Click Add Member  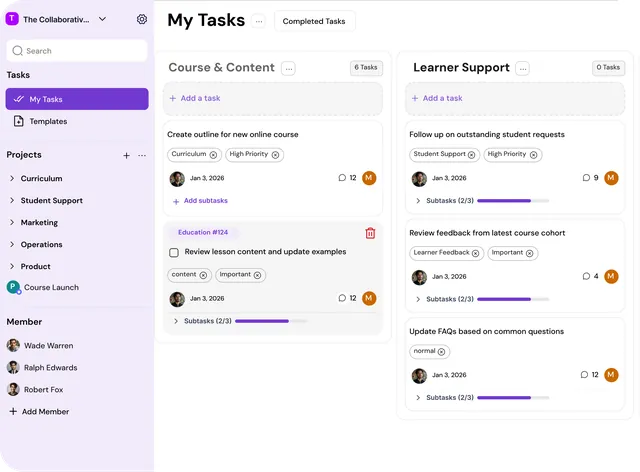[x=40, y=412]
